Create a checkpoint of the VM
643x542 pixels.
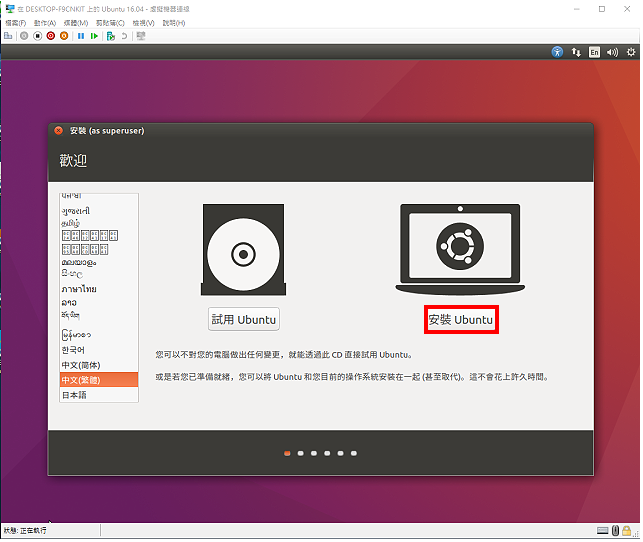click(x=111, y=36)
